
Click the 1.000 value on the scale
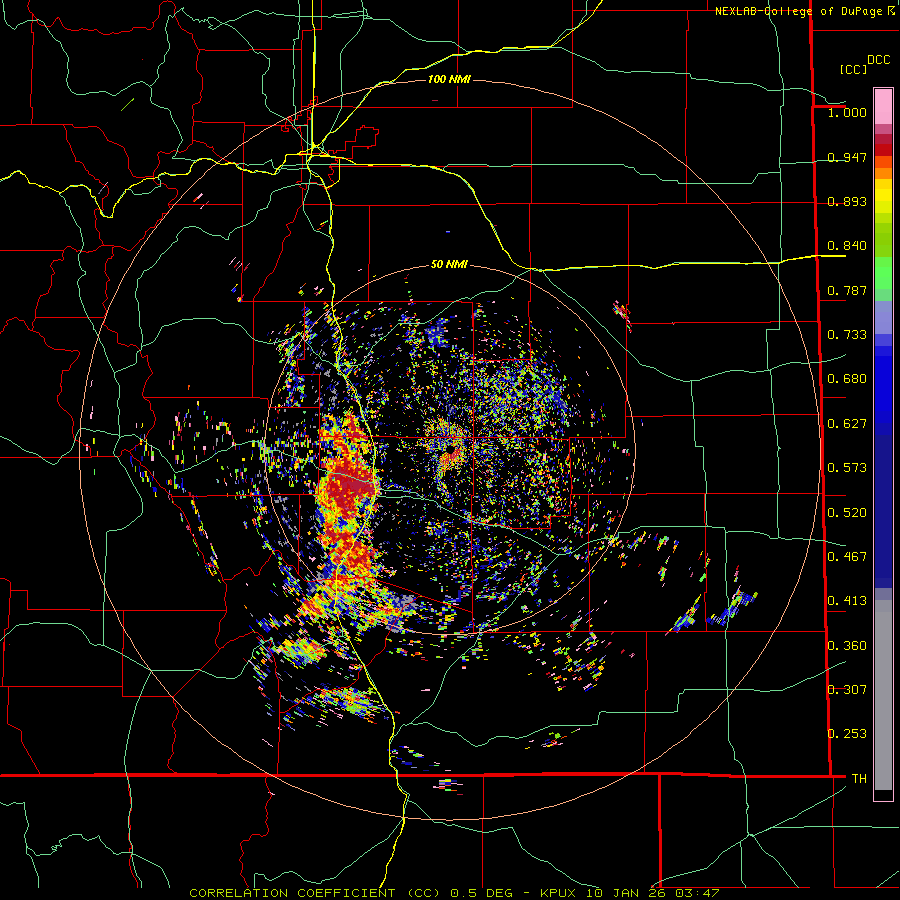tap(847, 112)
